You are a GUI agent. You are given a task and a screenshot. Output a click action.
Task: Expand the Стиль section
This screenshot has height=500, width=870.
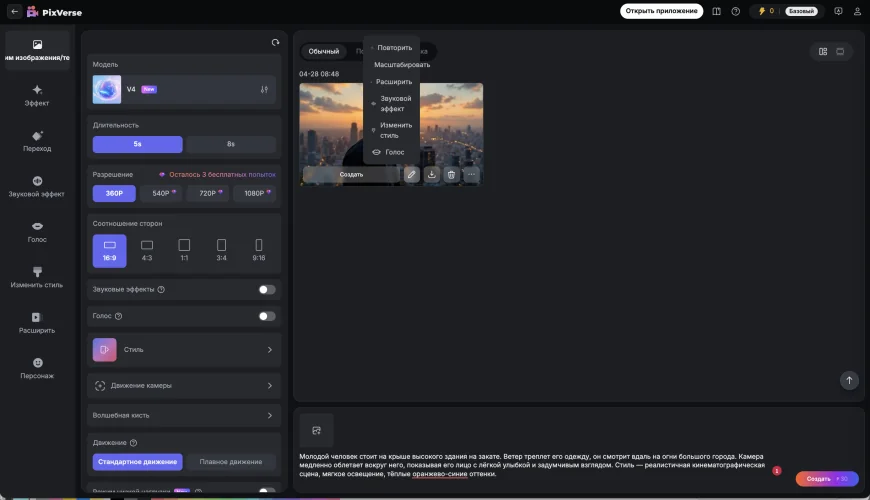click(184, 350)
